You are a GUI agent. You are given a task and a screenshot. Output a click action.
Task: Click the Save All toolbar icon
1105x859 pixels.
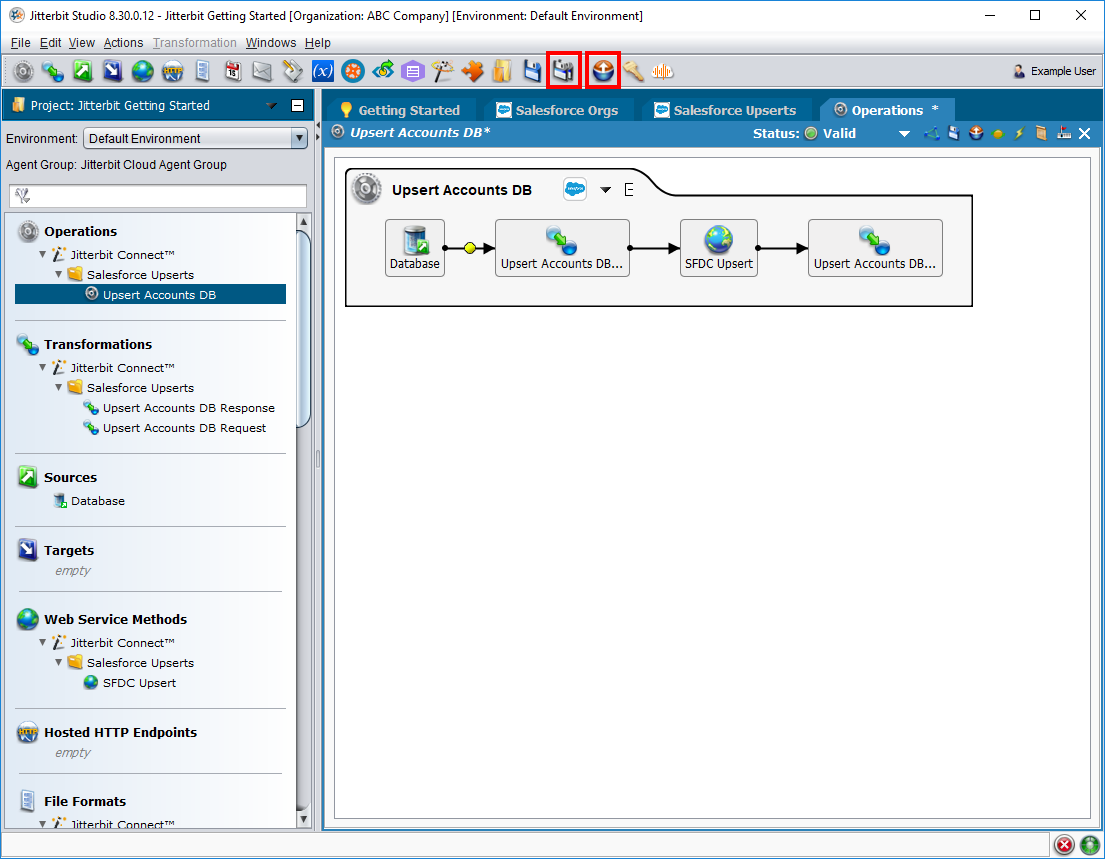click(x=564, y=71)
